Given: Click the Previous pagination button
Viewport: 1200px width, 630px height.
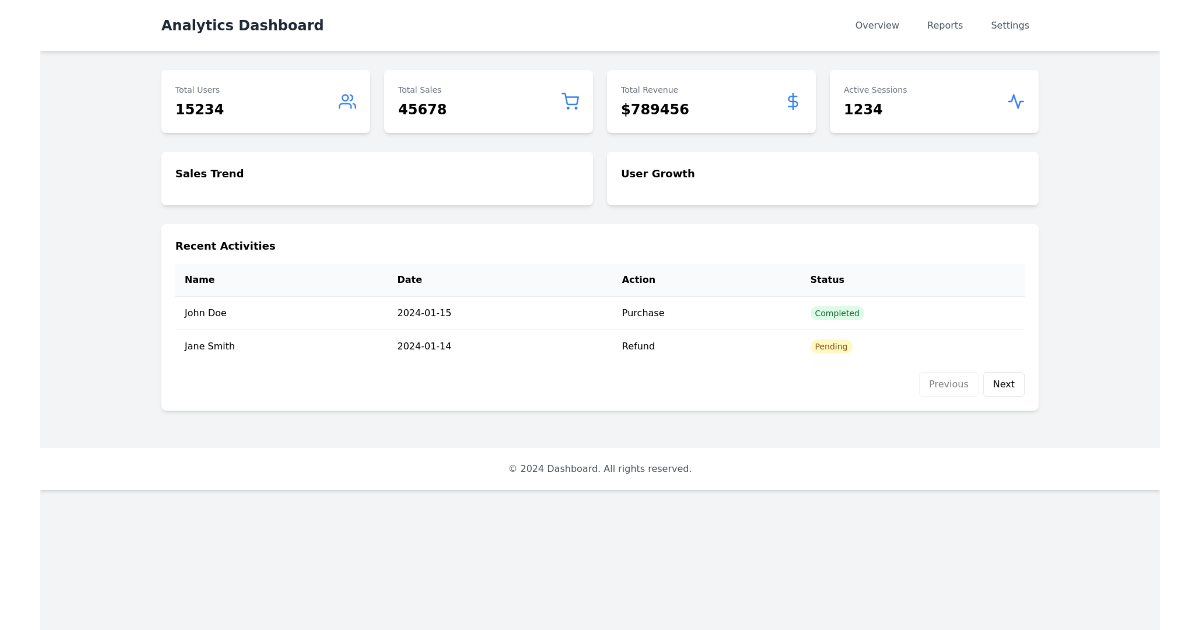Looking at the screenshot, I should [948, 384].
